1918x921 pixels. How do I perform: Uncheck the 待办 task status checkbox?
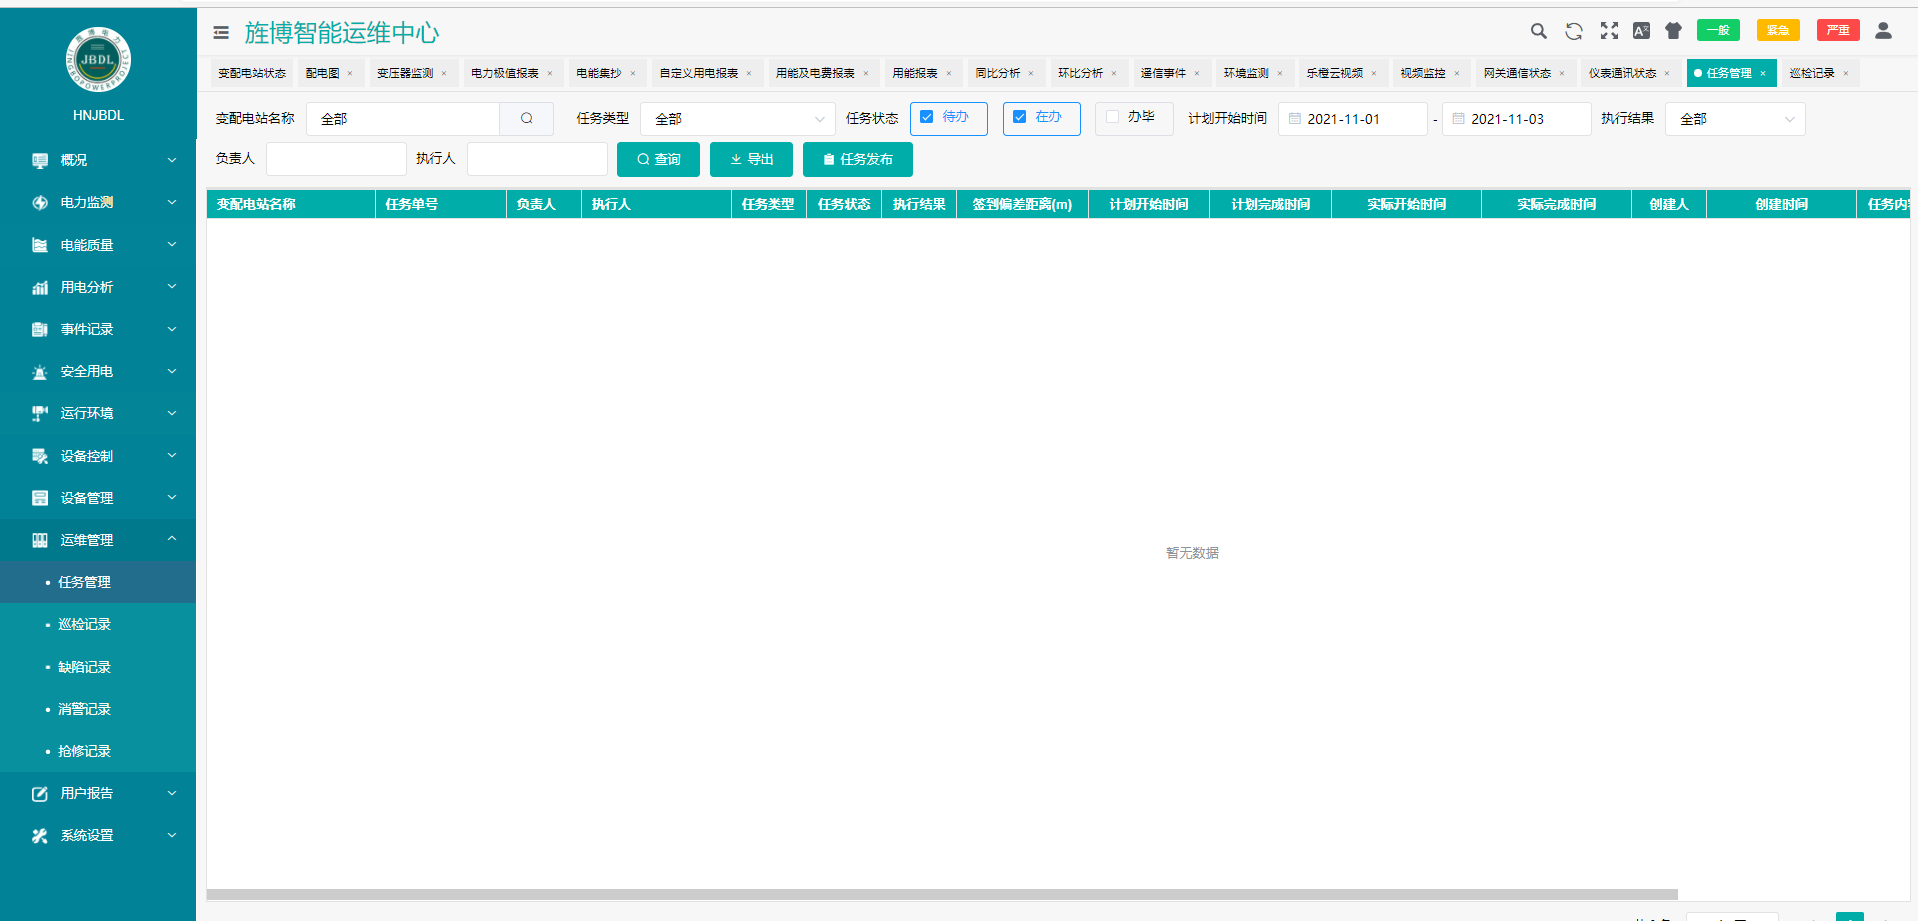(927, 117)
